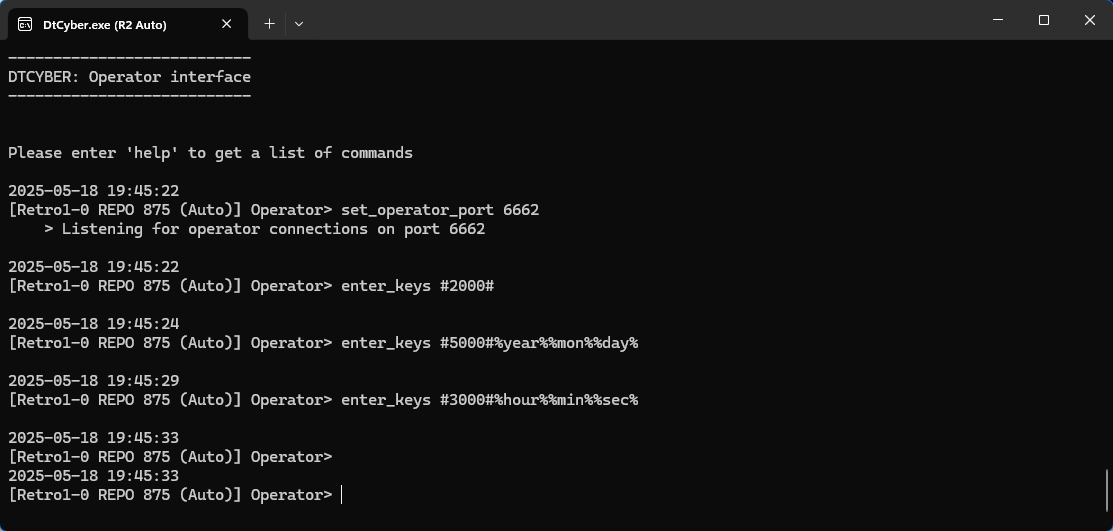Image resolution: width=1113 pixels, height=531 pixels.
Task: Expand the new tab profile dropdown chevron
Action: (x=298, y=23)
